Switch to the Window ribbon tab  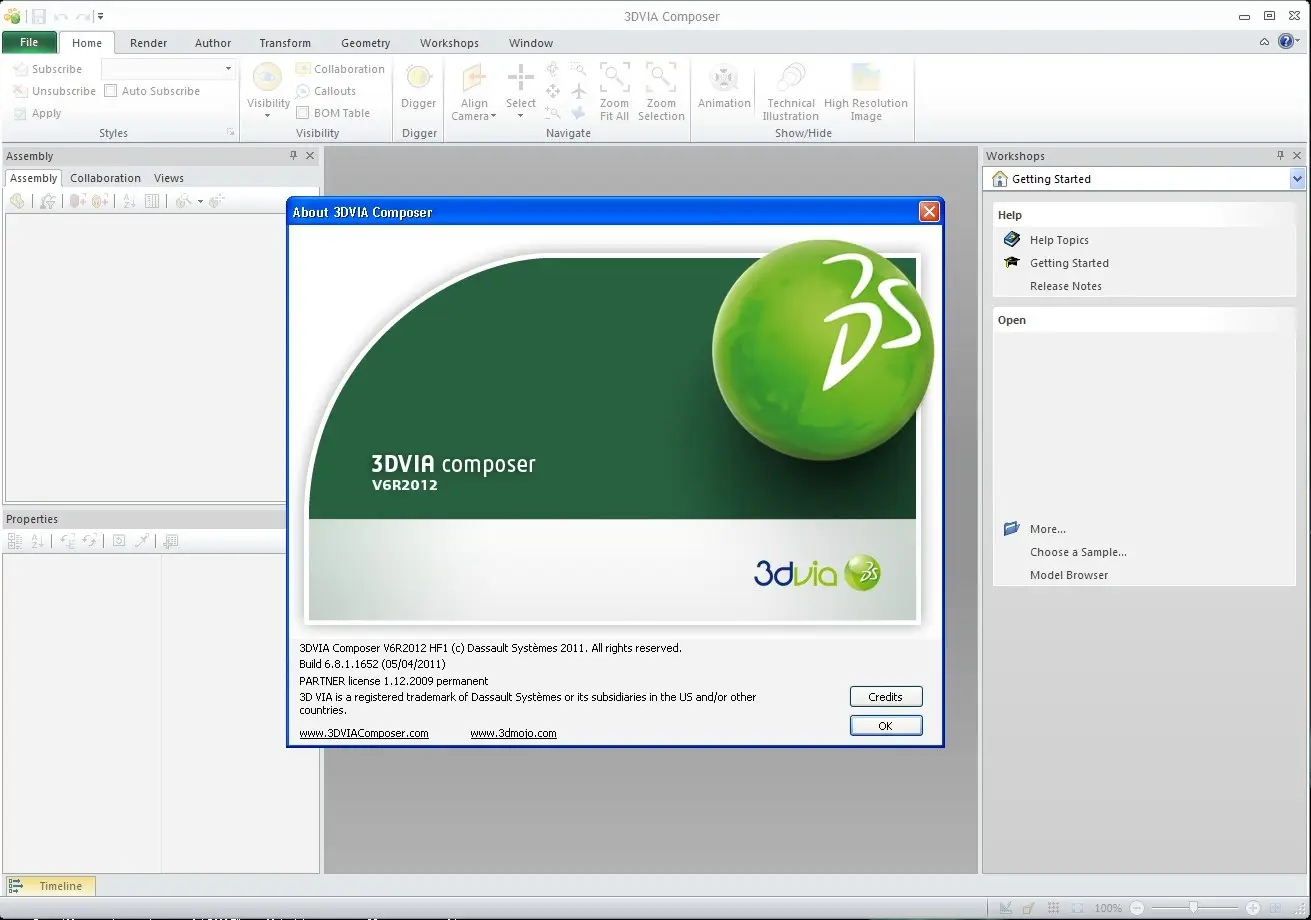pyautogui.click(x=531, y=43)
